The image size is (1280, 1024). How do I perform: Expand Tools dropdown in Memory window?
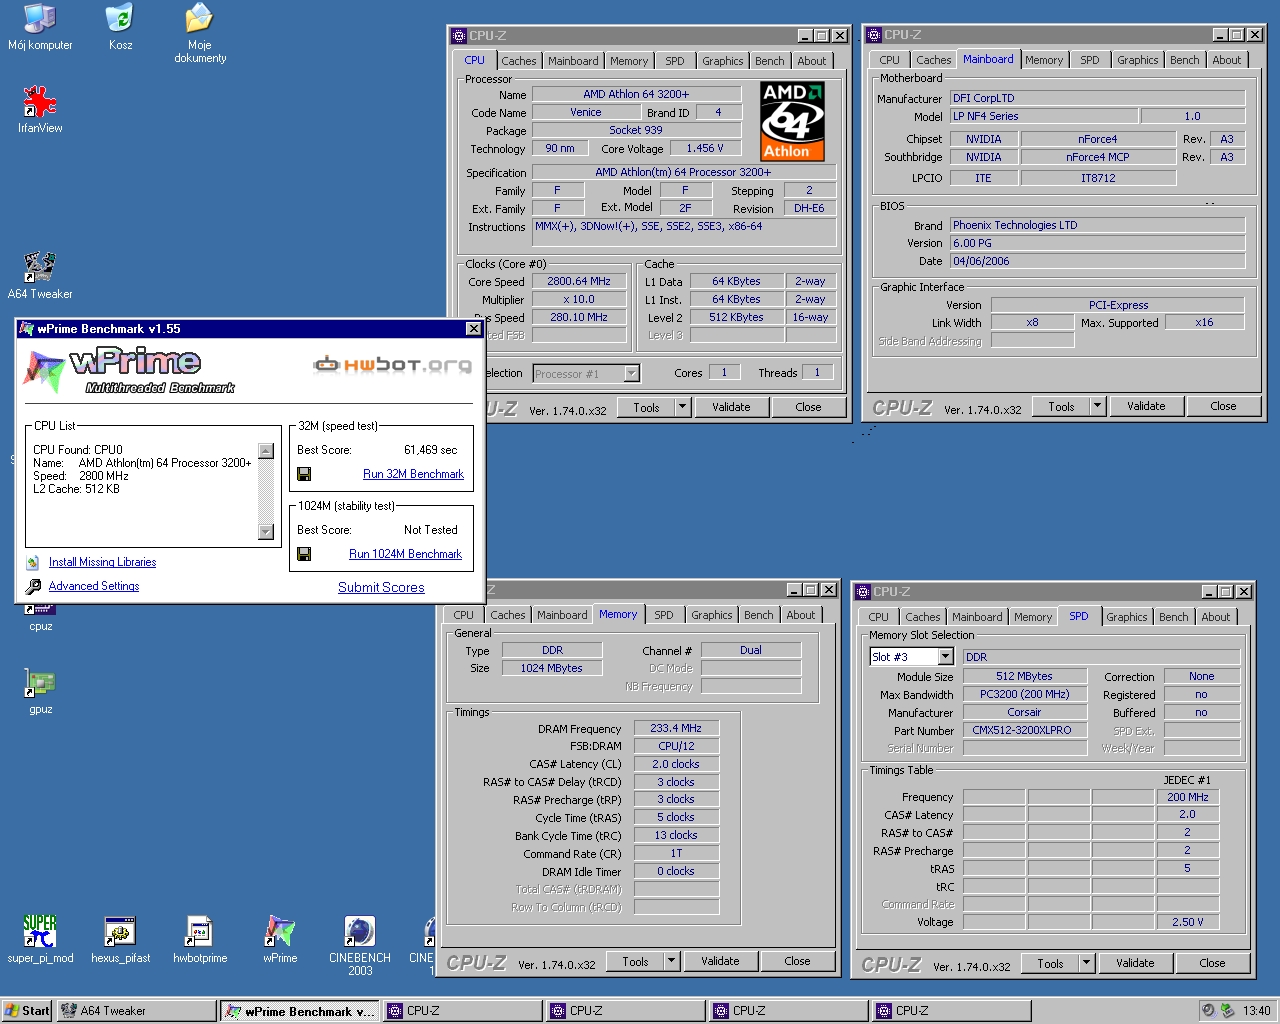point(672,961)
